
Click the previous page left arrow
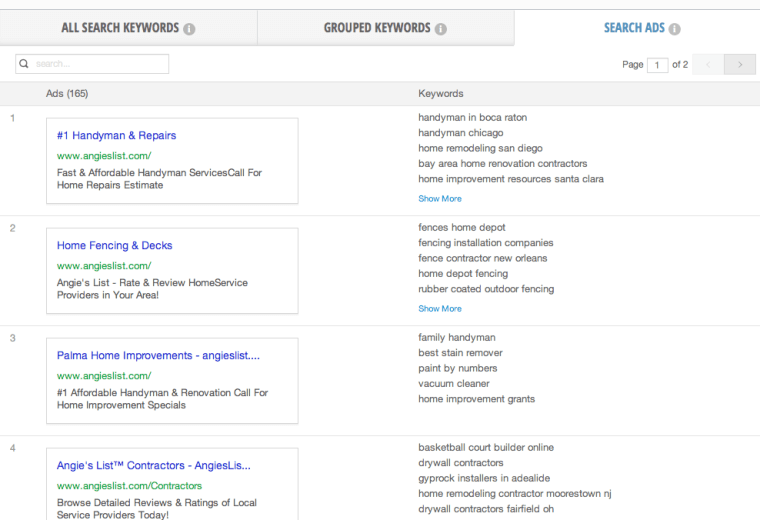click(x=708, y=64)
